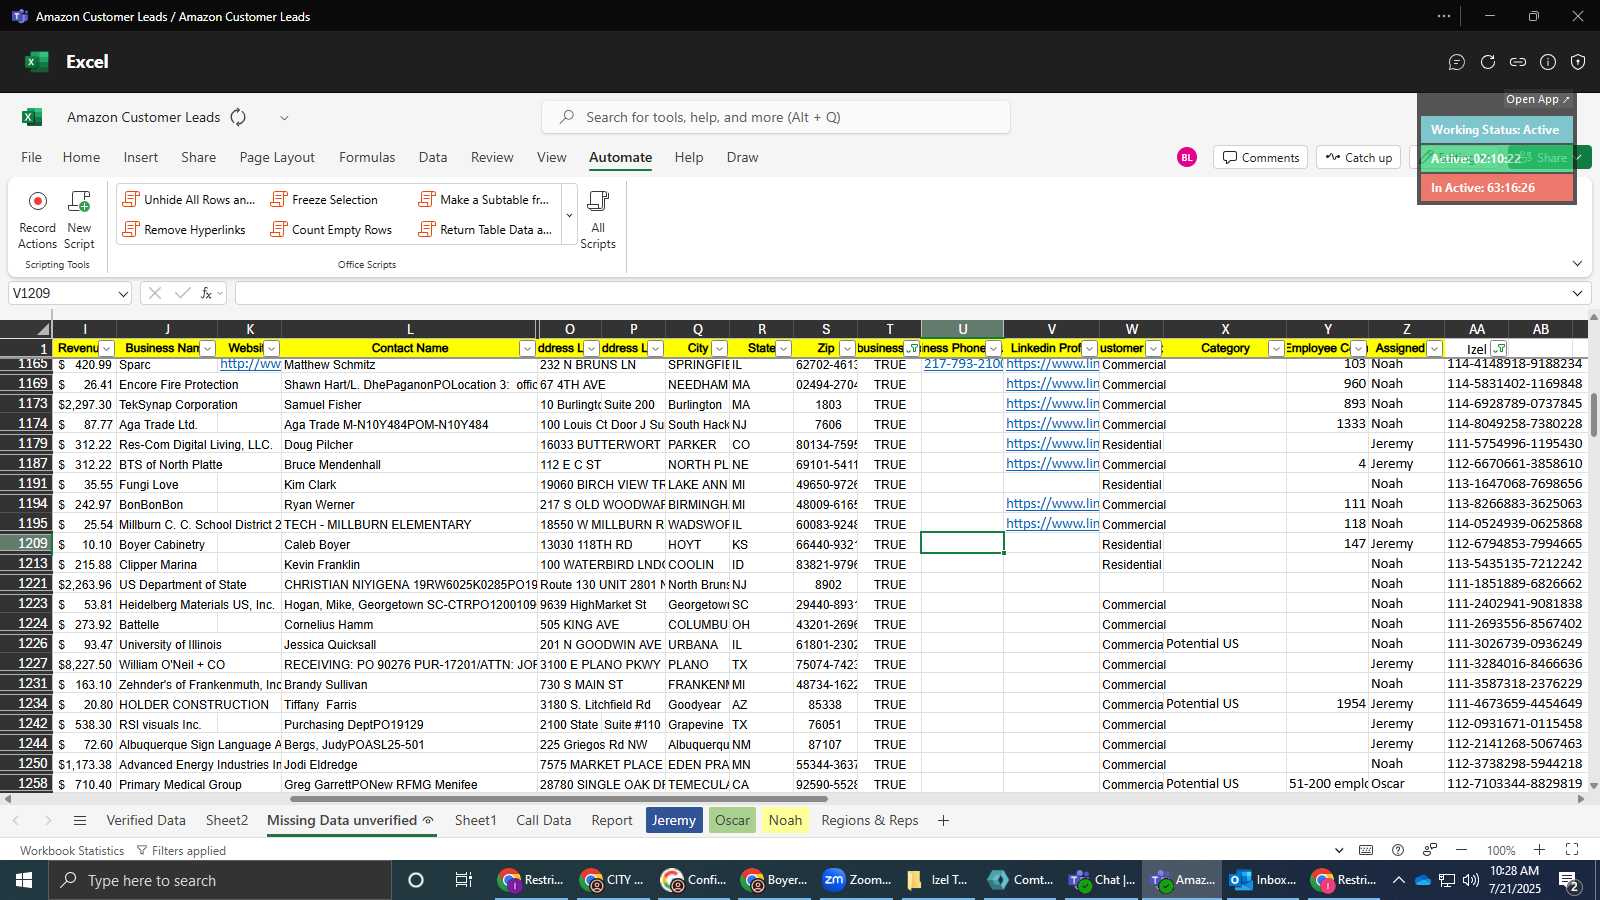
Task: Open the State column filter dropdown
Action: tap(783, 348)
